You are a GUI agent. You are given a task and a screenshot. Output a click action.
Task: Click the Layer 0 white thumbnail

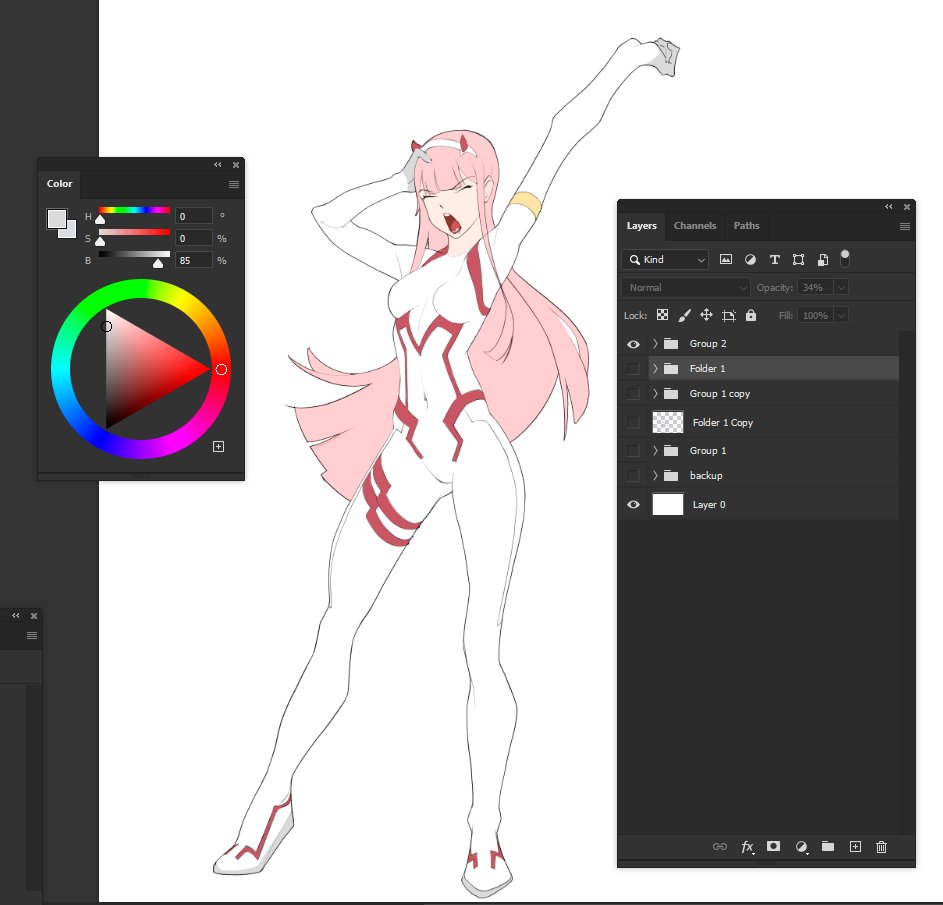coord(668,504)
